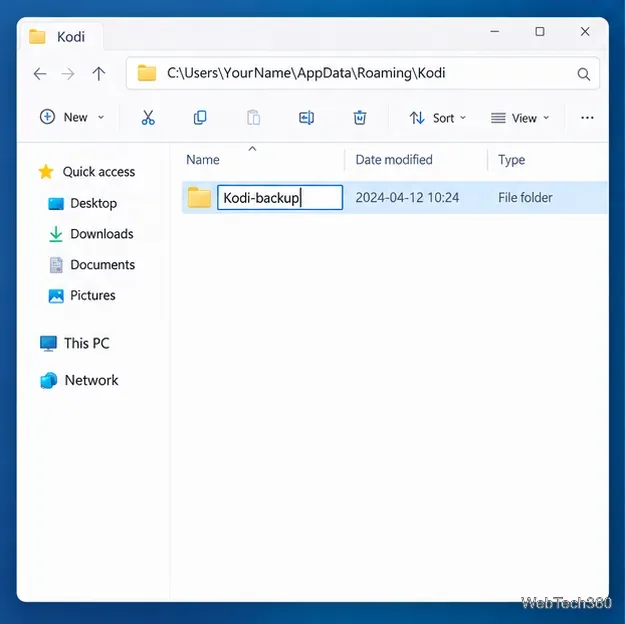Open Pictures in the sidebar

(x=82, y=295)
